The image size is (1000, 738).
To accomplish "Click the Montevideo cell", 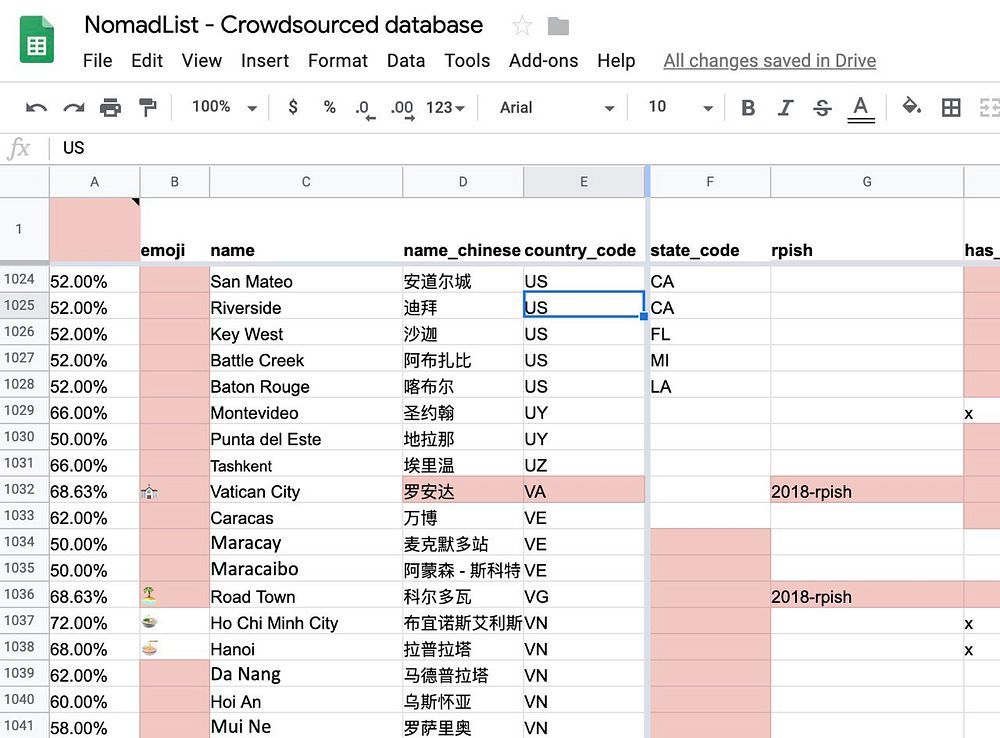I will coord(306,412).
